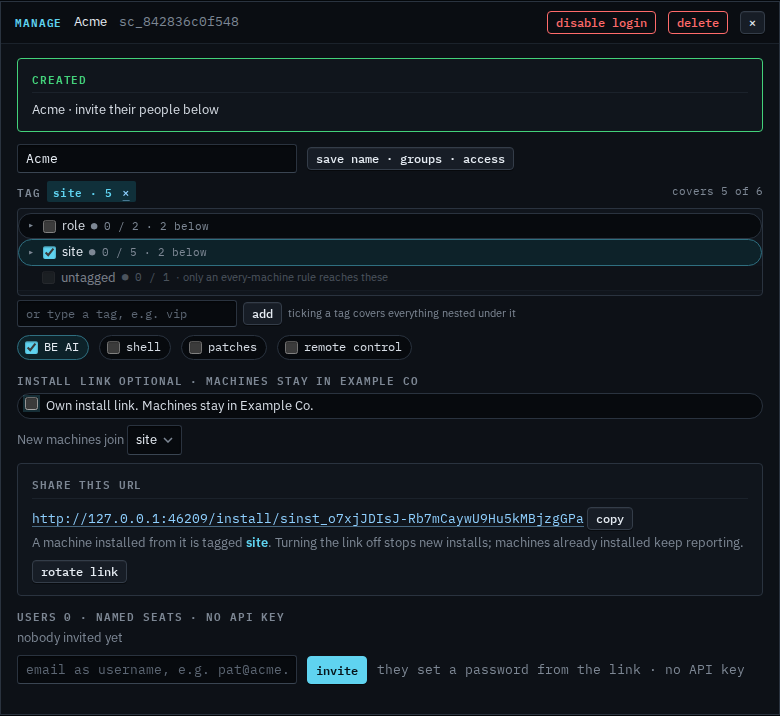The image size is (780, 716).
Task: Click the CREATED banner heading
Action: [x=59, y=80]
